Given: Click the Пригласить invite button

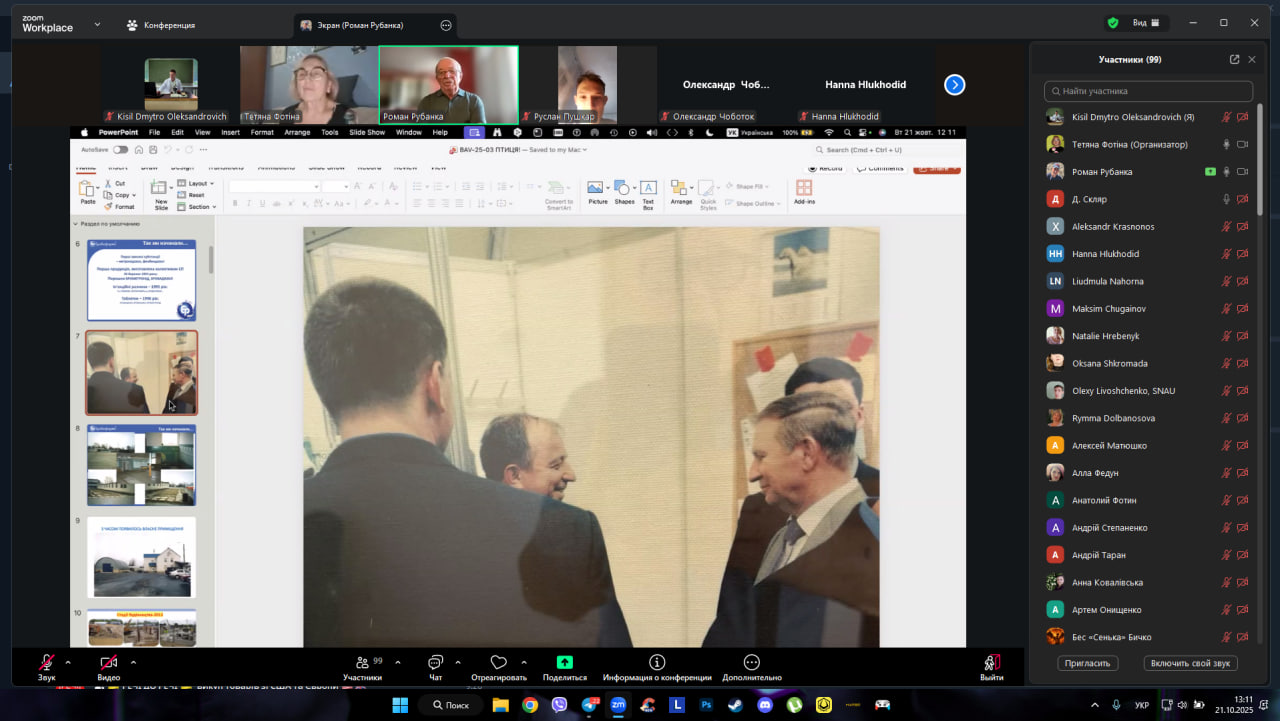Looking at the screenshot, I should point(1087,663).
